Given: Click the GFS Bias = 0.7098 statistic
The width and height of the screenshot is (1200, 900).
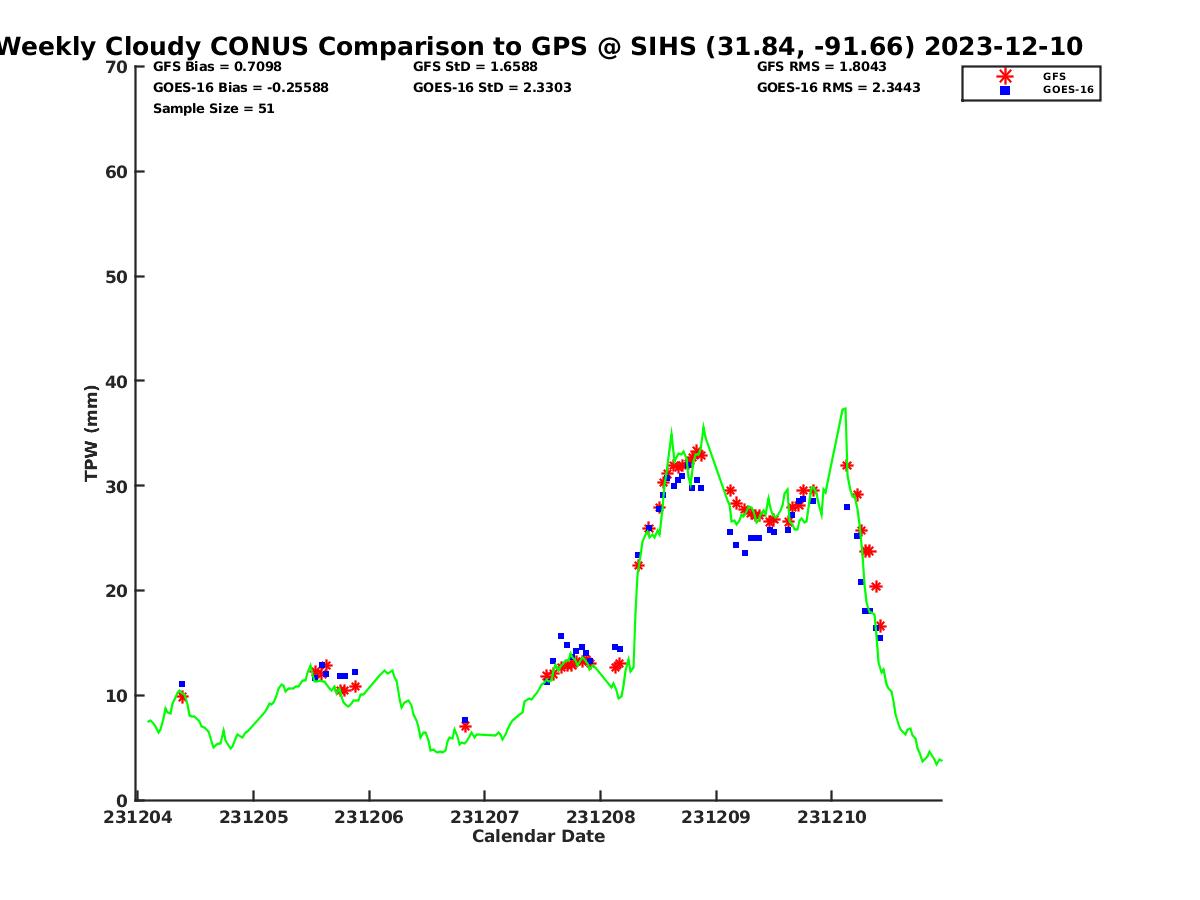Looking at the screenshot, I should 217,67.
